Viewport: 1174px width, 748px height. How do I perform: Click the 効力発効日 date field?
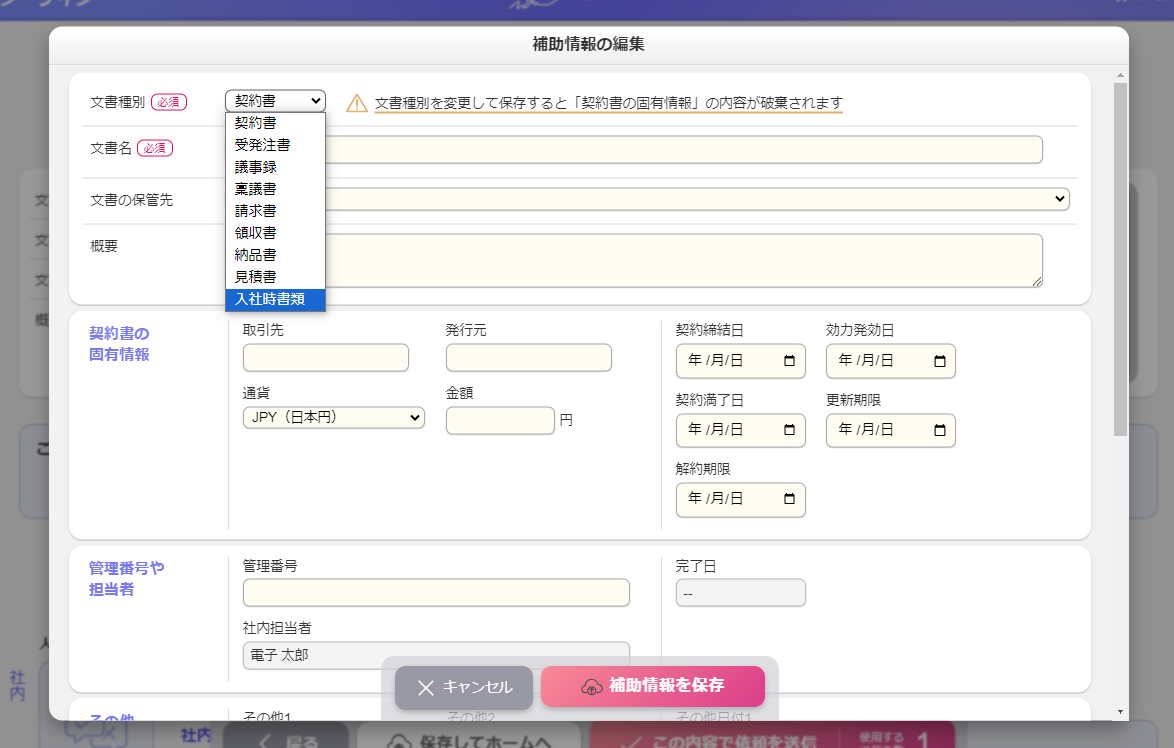890,361
